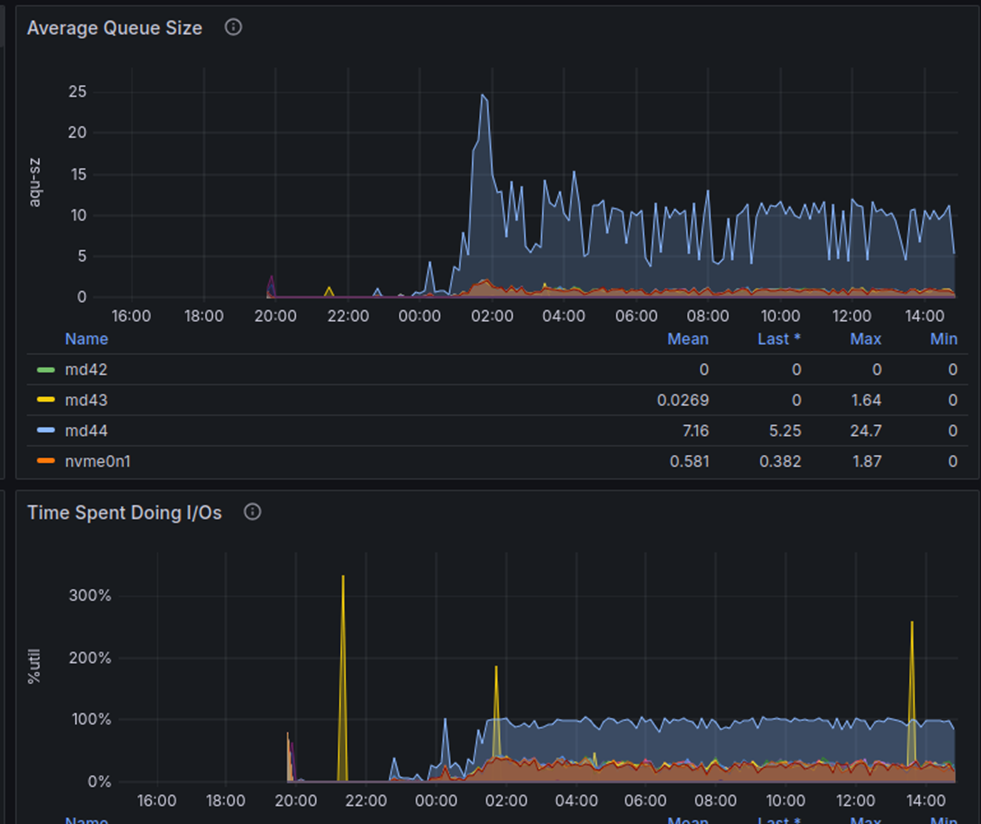Sort the legend by the Min column
This screenshot has width=981, height=824.
coord(943,339)
